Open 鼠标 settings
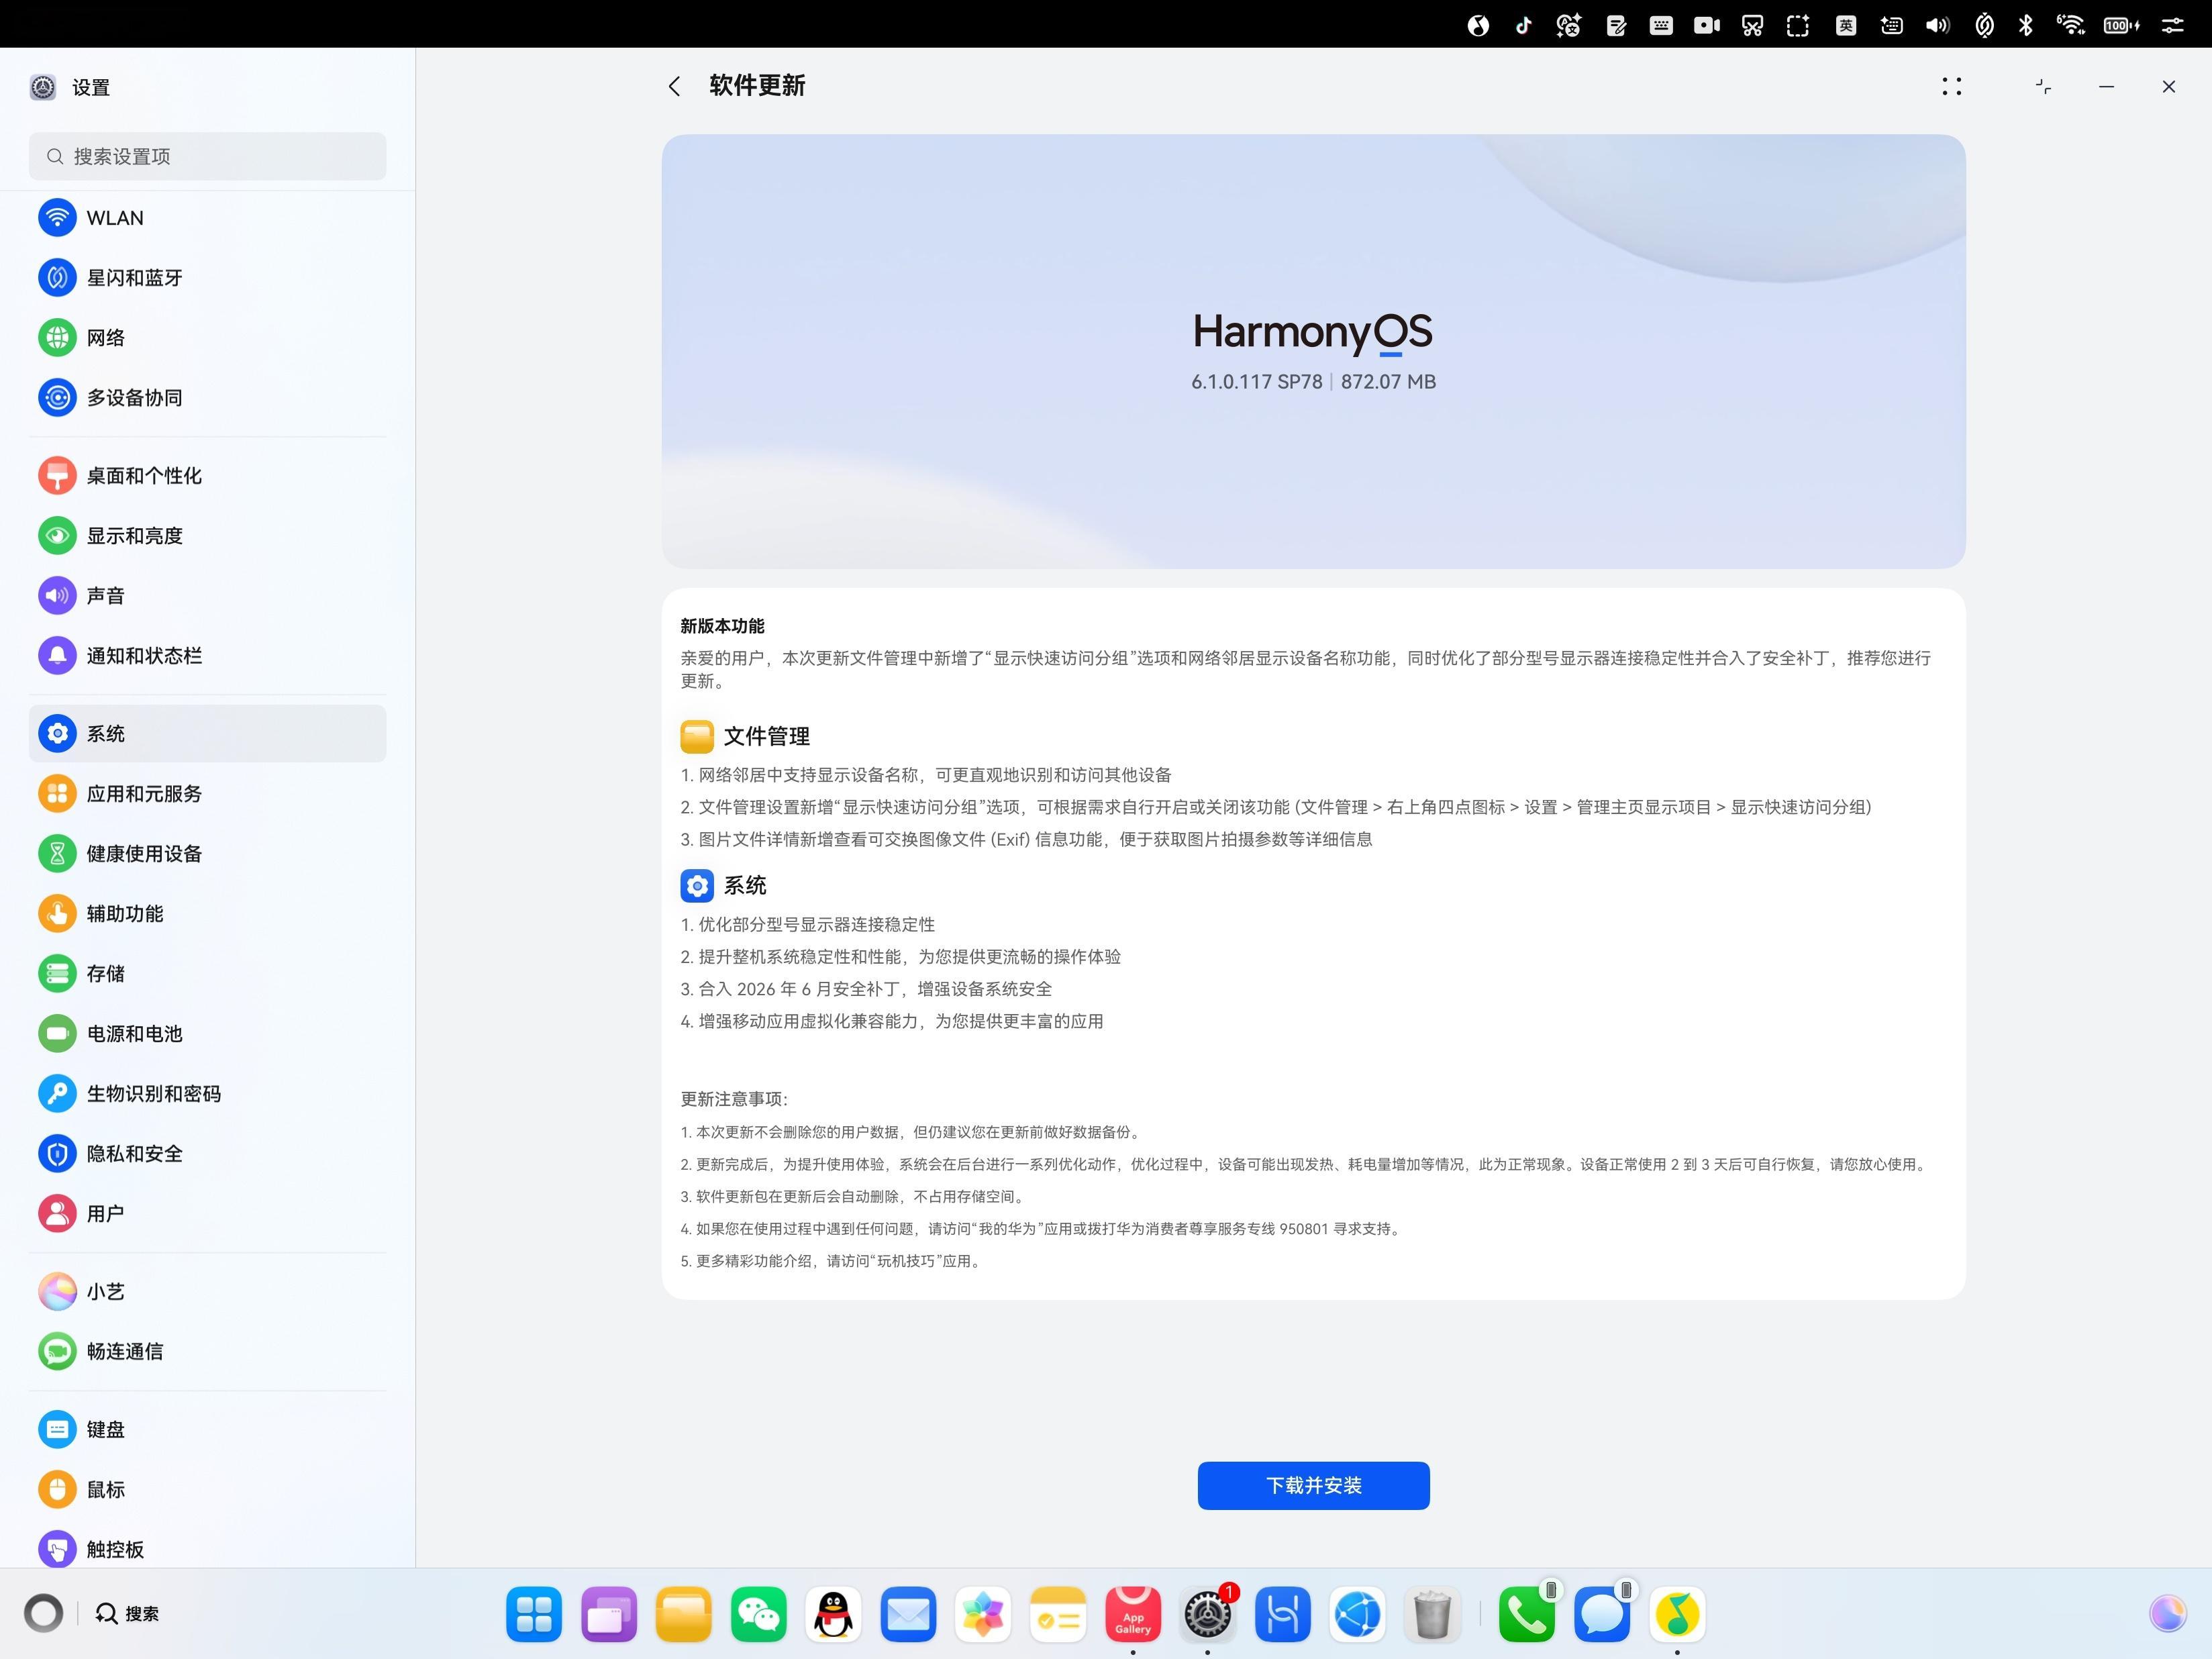 (x=207, y=1490)
